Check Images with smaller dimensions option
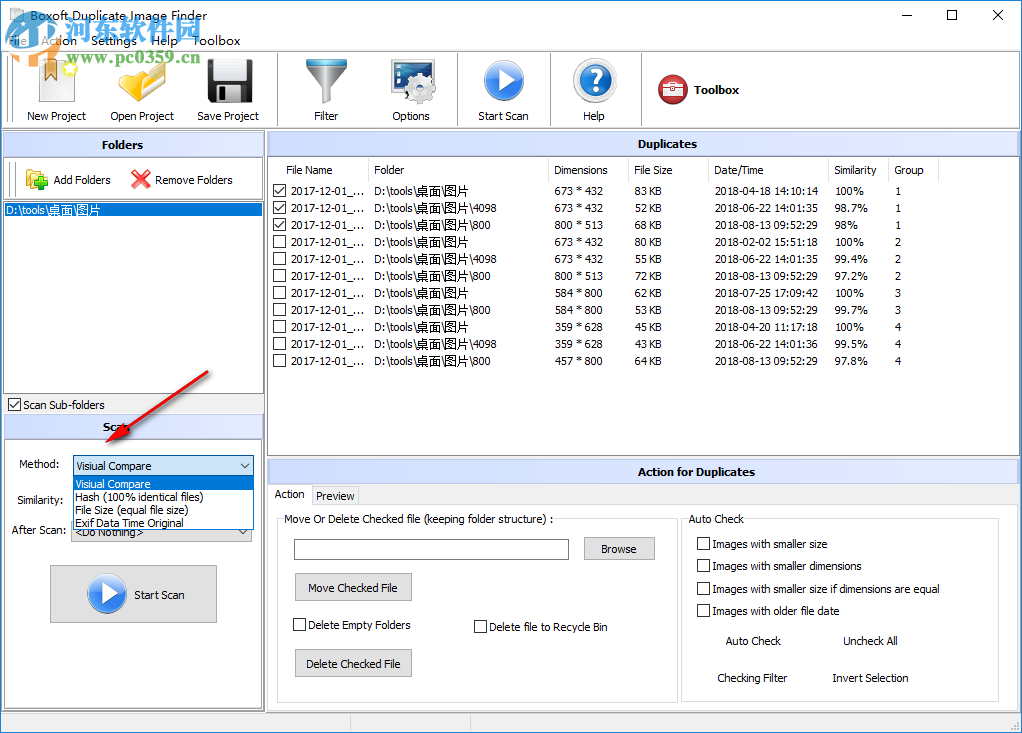1022x733 pixels. pos(703,565)
